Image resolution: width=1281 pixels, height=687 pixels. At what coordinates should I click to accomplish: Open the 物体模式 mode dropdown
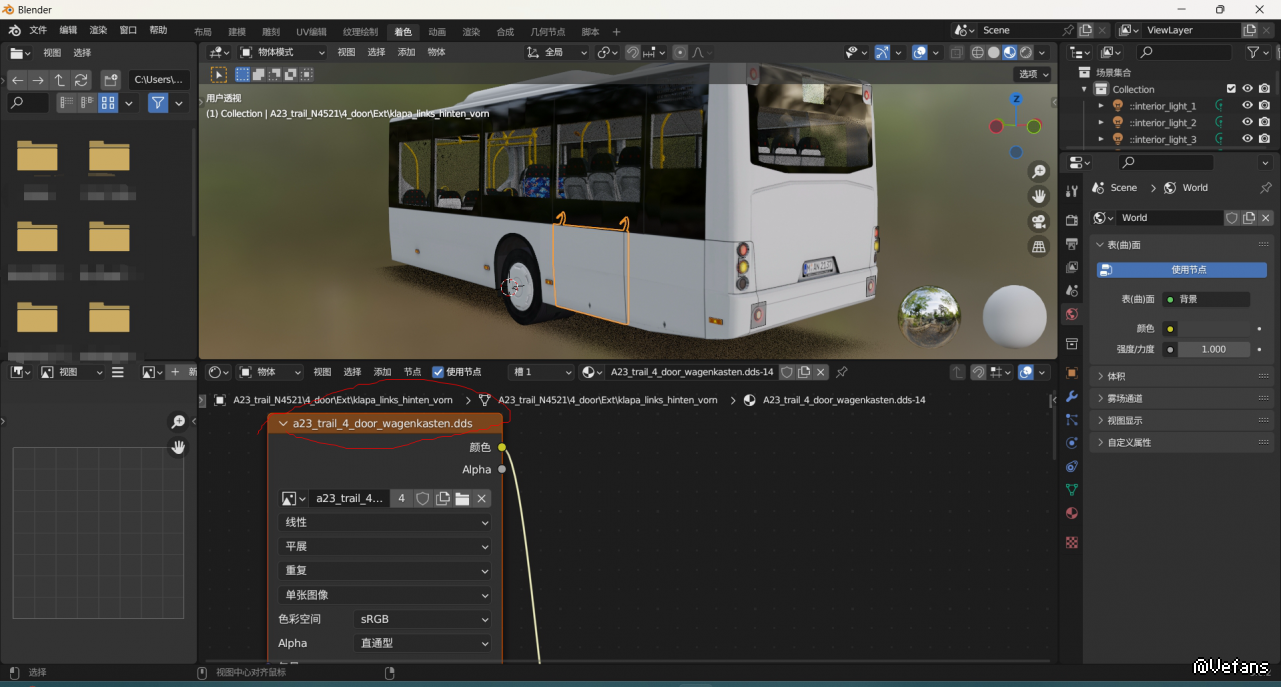(283, 52)
